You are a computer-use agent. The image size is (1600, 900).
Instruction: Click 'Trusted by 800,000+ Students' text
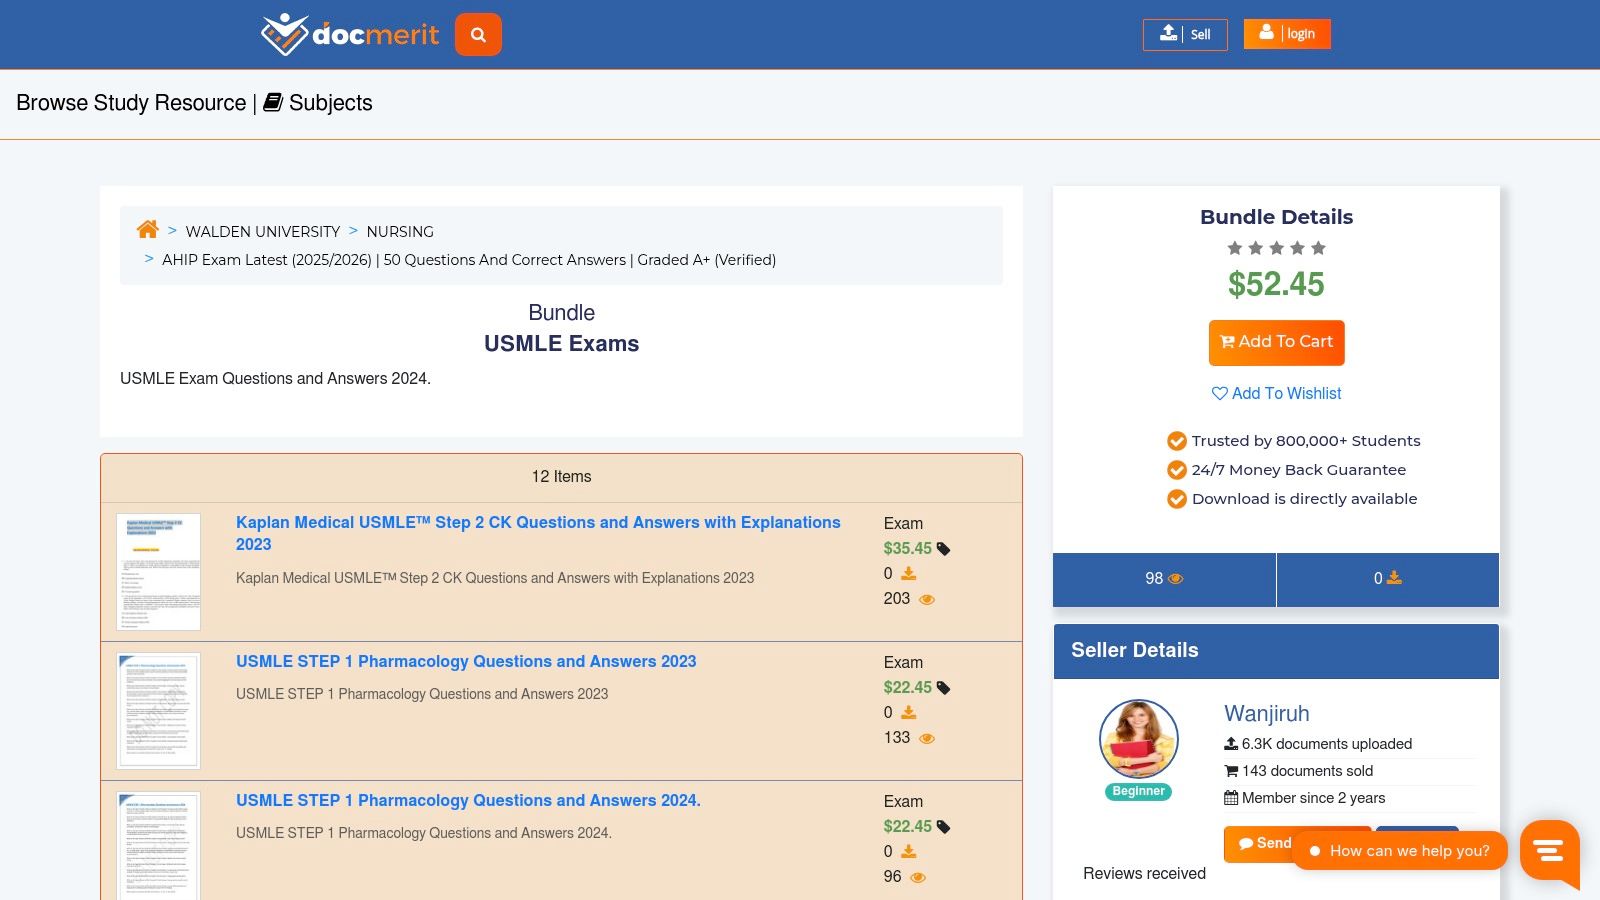(1305, 441)
